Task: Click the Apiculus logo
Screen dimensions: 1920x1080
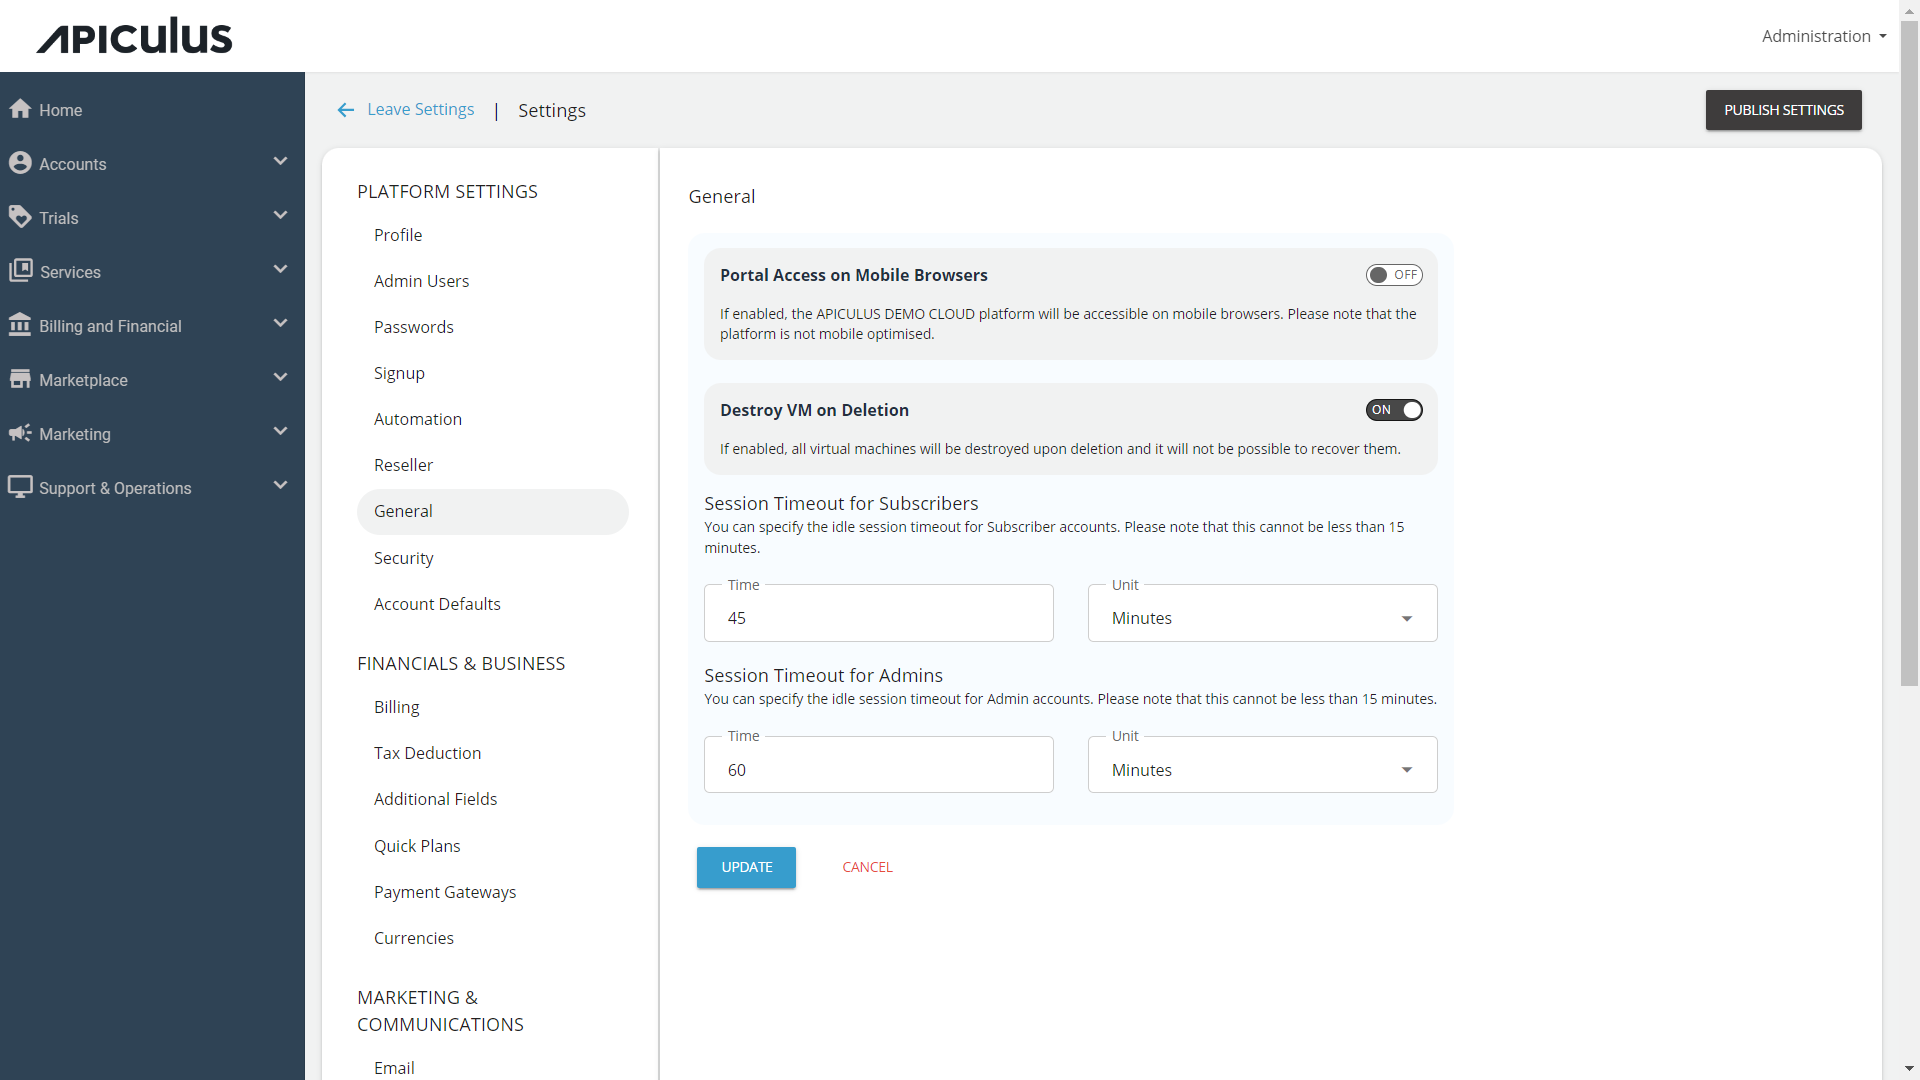Action: point(134,36)
